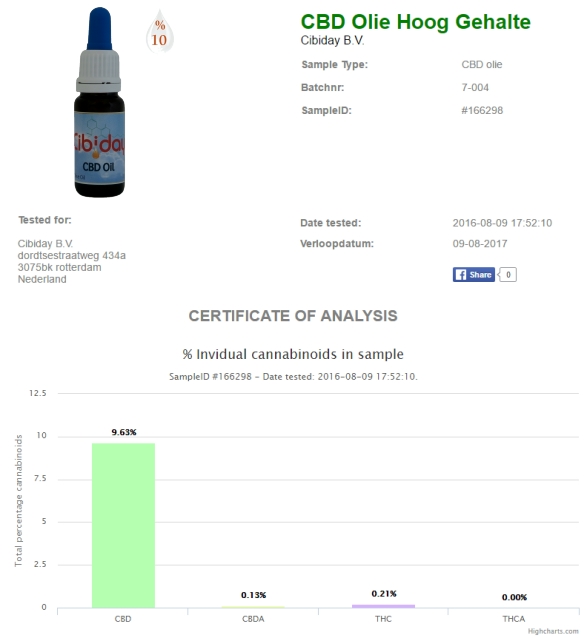
Task: Click the 9.63% data label
Action: [124, 432]
